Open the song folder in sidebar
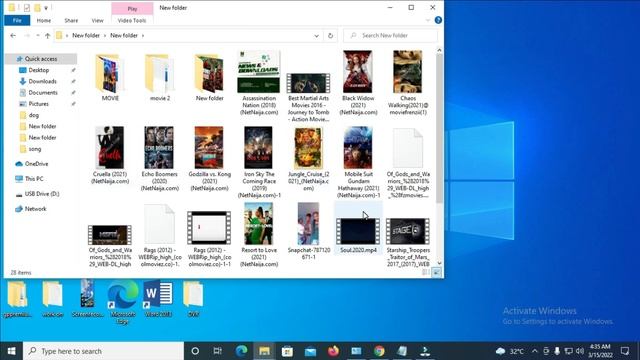This screenshot has width=640, height=360. click(35, 149)
